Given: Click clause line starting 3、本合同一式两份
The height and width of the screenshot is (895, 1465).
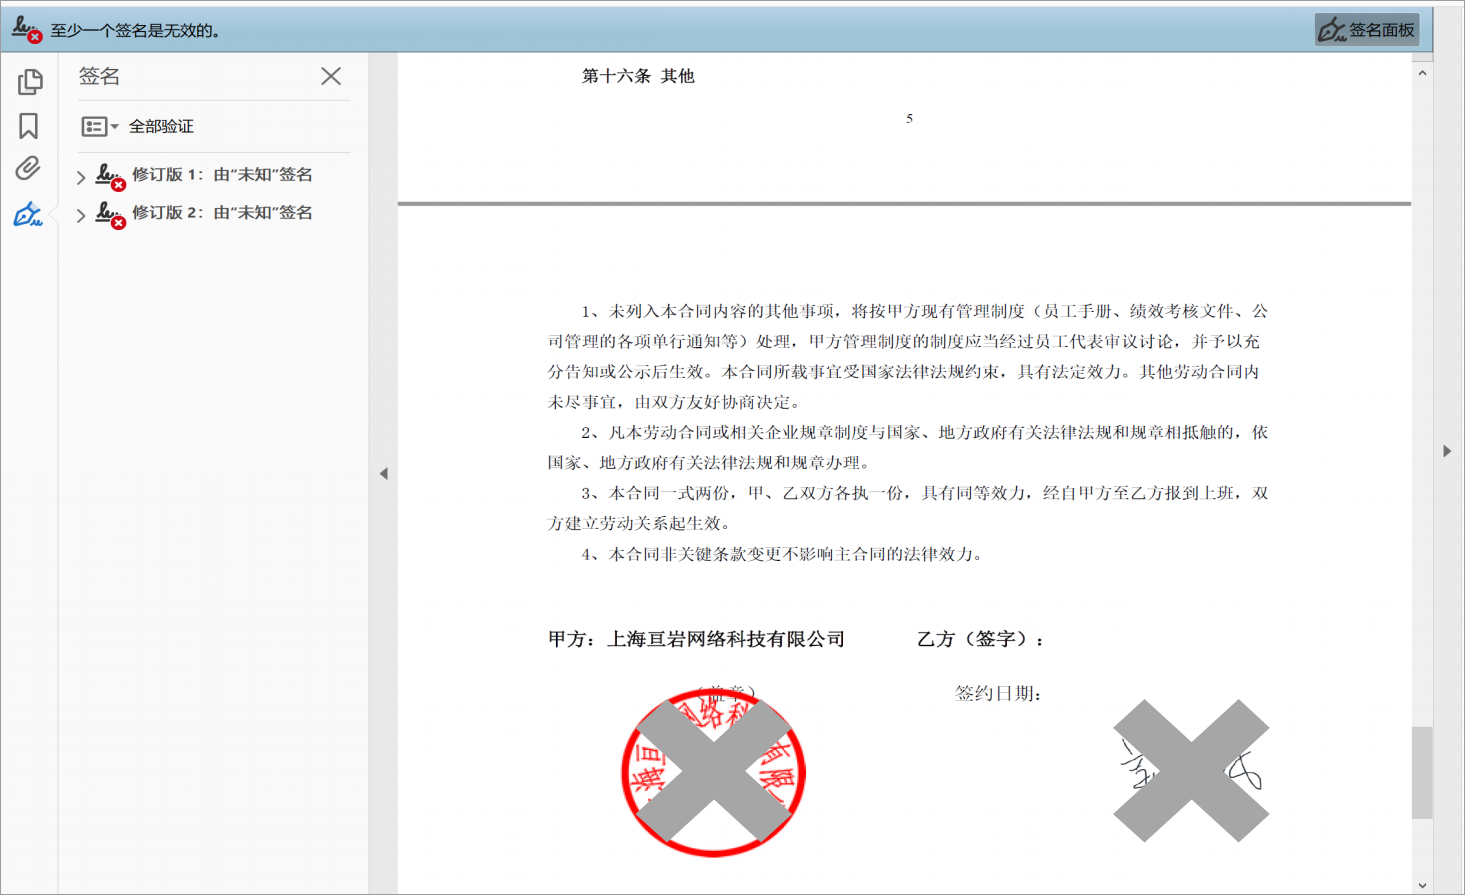Looking at the screenshot, I should tap(925, 493).
